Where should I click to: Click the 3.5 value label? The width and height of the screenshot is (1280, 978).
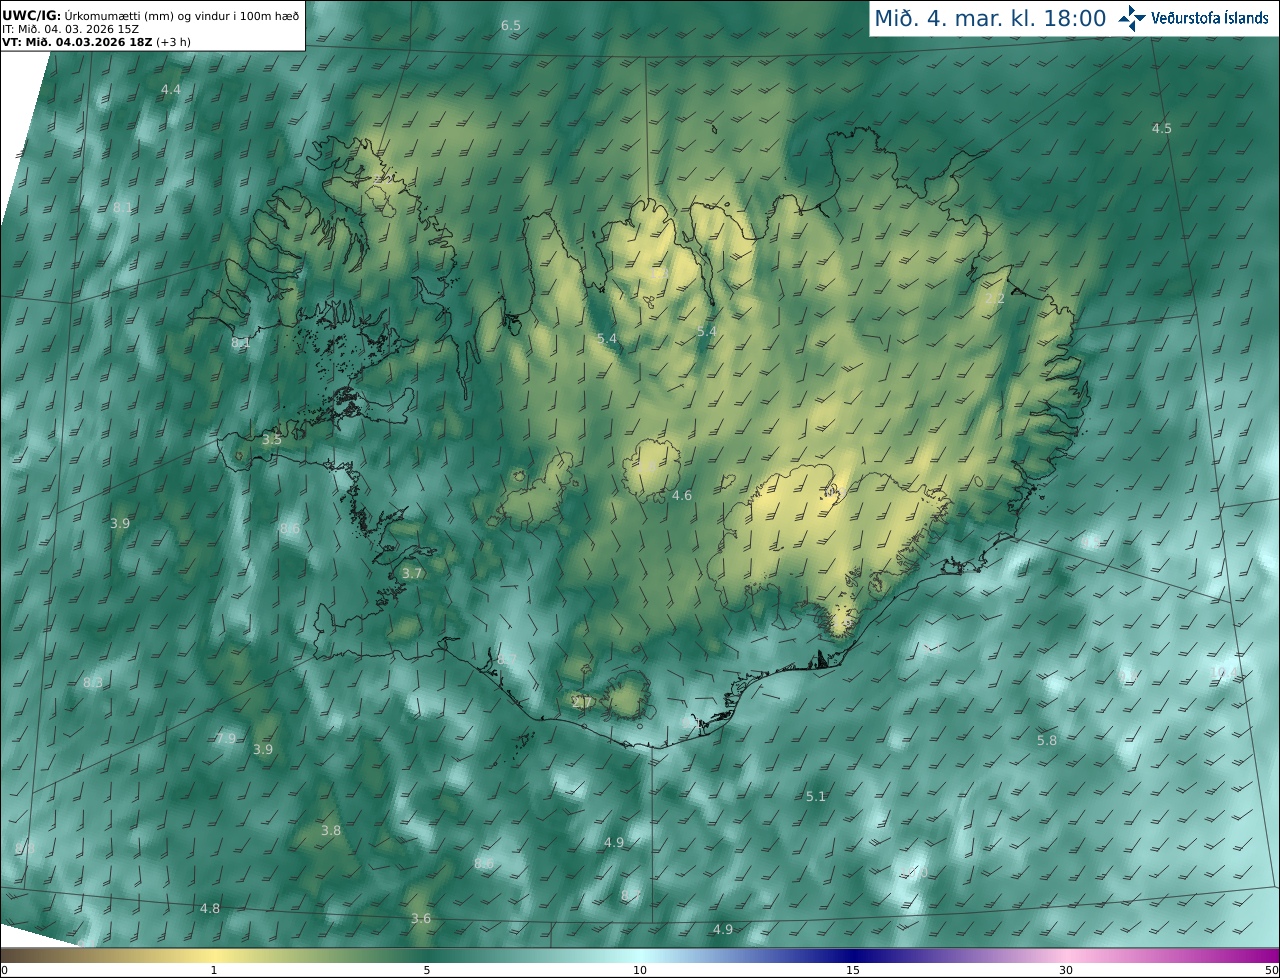272,439
